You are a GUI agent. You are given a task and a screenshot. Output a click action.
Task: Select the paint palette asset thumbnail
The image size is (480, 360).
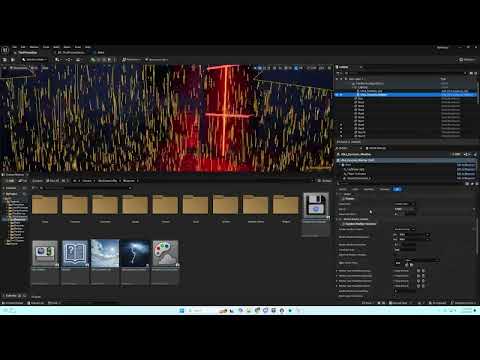click(x=165, y=253)
